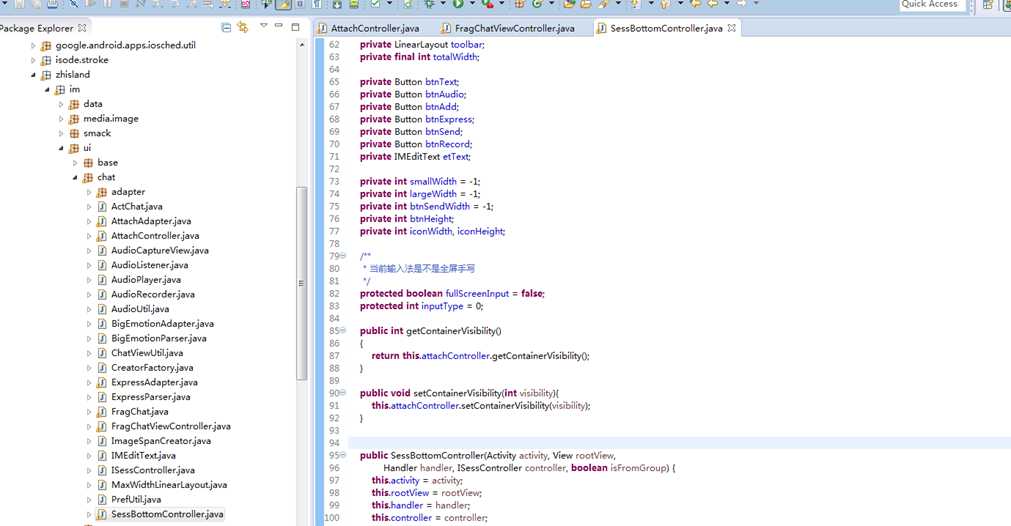
Task: Collapse the getContainerVisibility method fold marker
Action: 343,331
